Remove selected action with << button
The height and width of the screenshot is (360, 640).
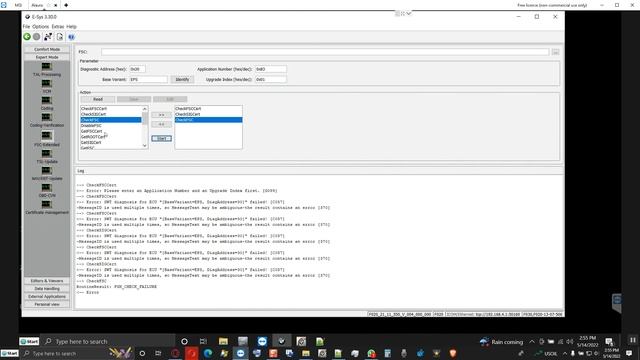pyautogui.click(x=162, y=124)
